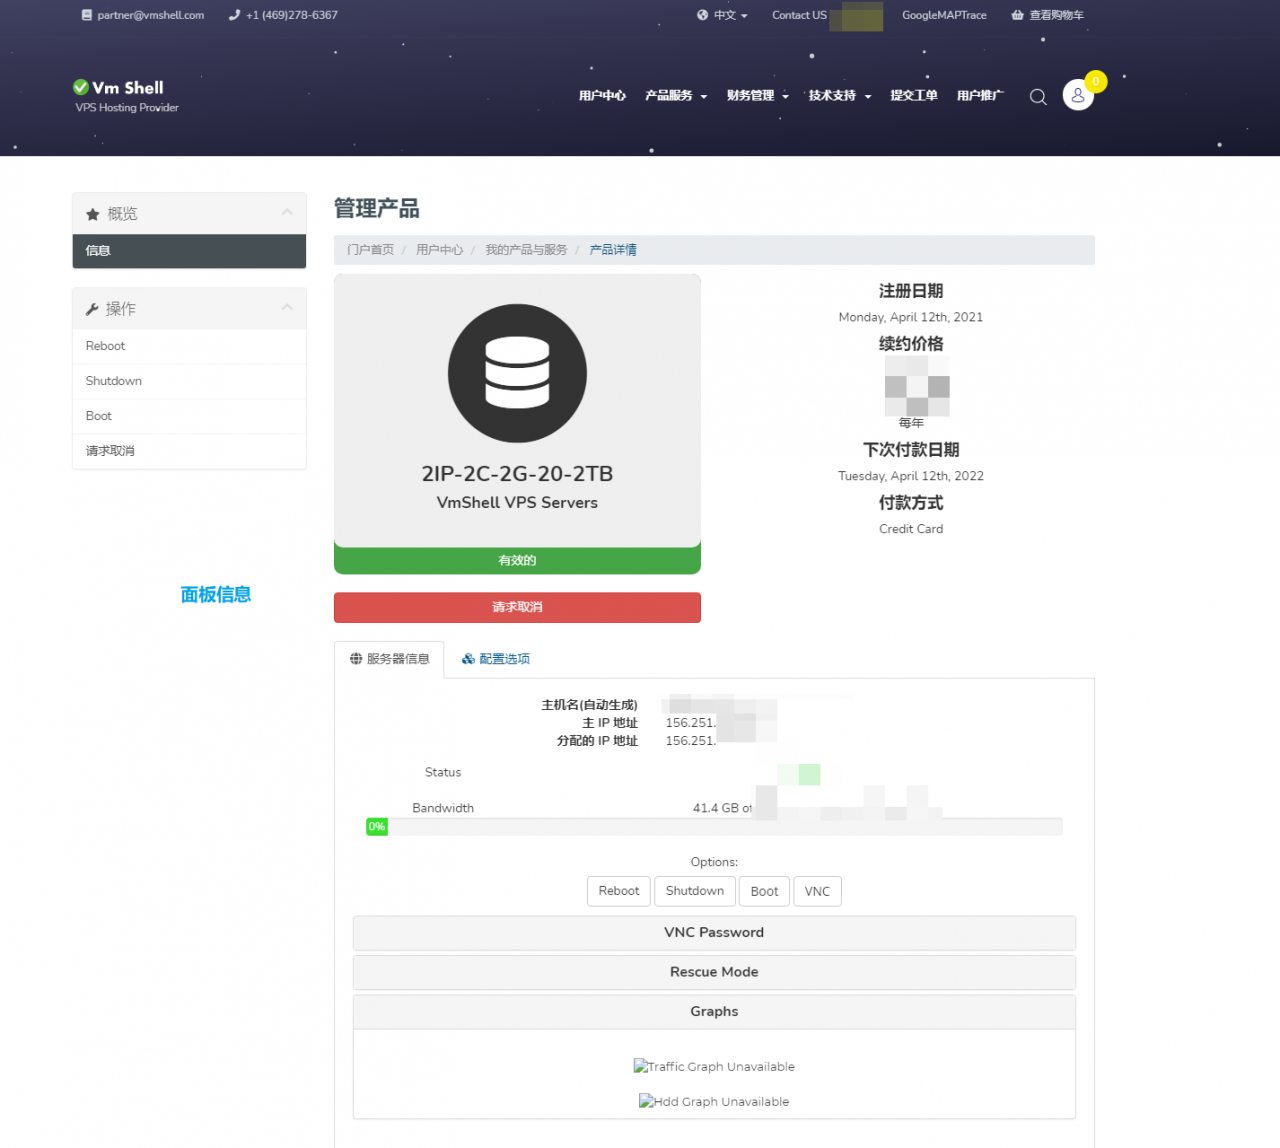Select 信息 in the sidebar
Screen dimensions: 1280x1148
(189, 251)
